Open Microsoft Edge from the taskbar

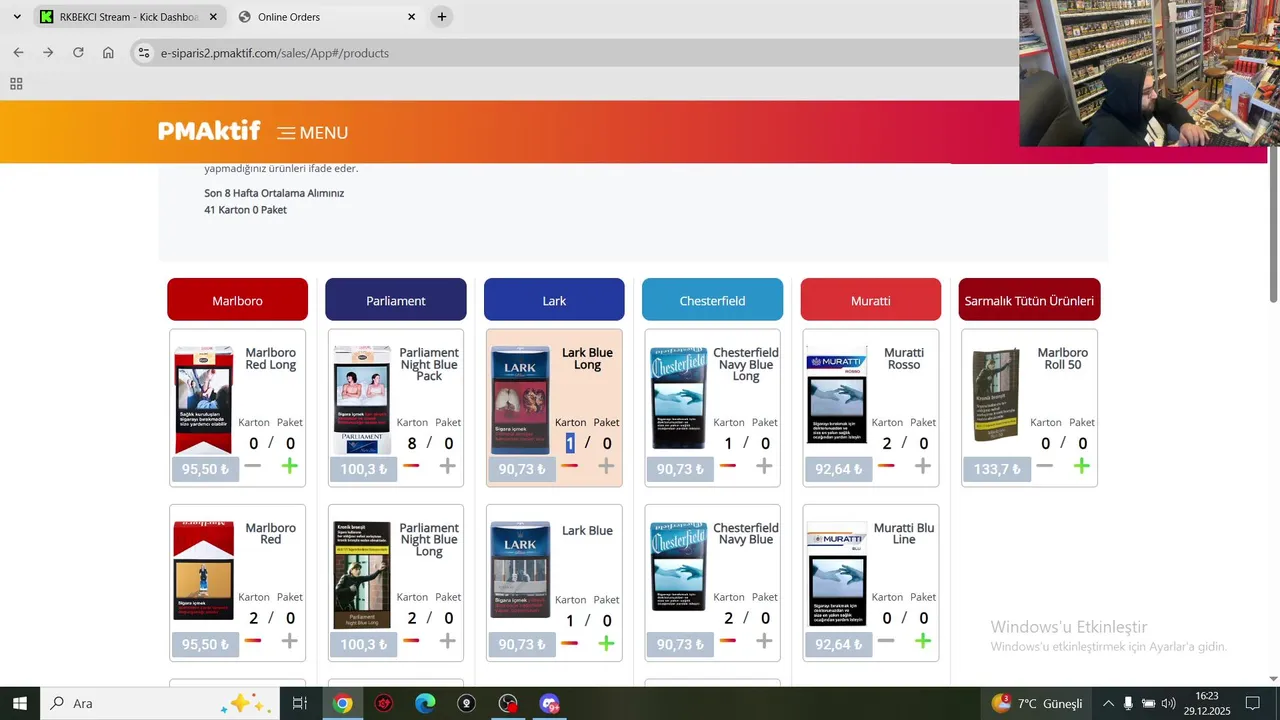coord(425,703)
